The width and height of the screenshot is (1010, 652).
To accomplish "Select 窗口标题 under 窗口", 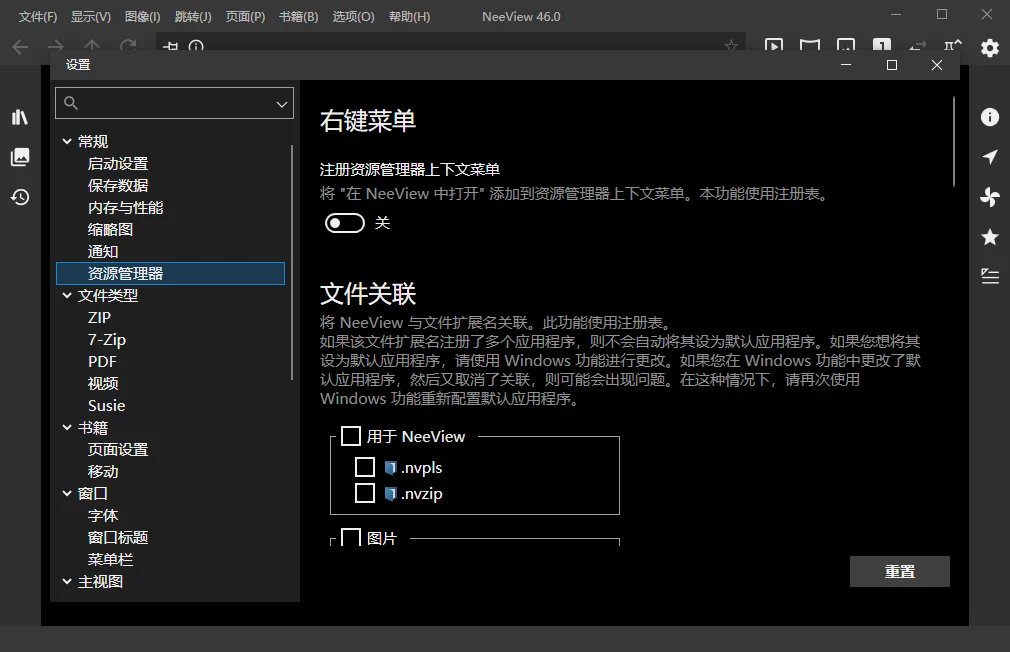I will click(118, 537).
